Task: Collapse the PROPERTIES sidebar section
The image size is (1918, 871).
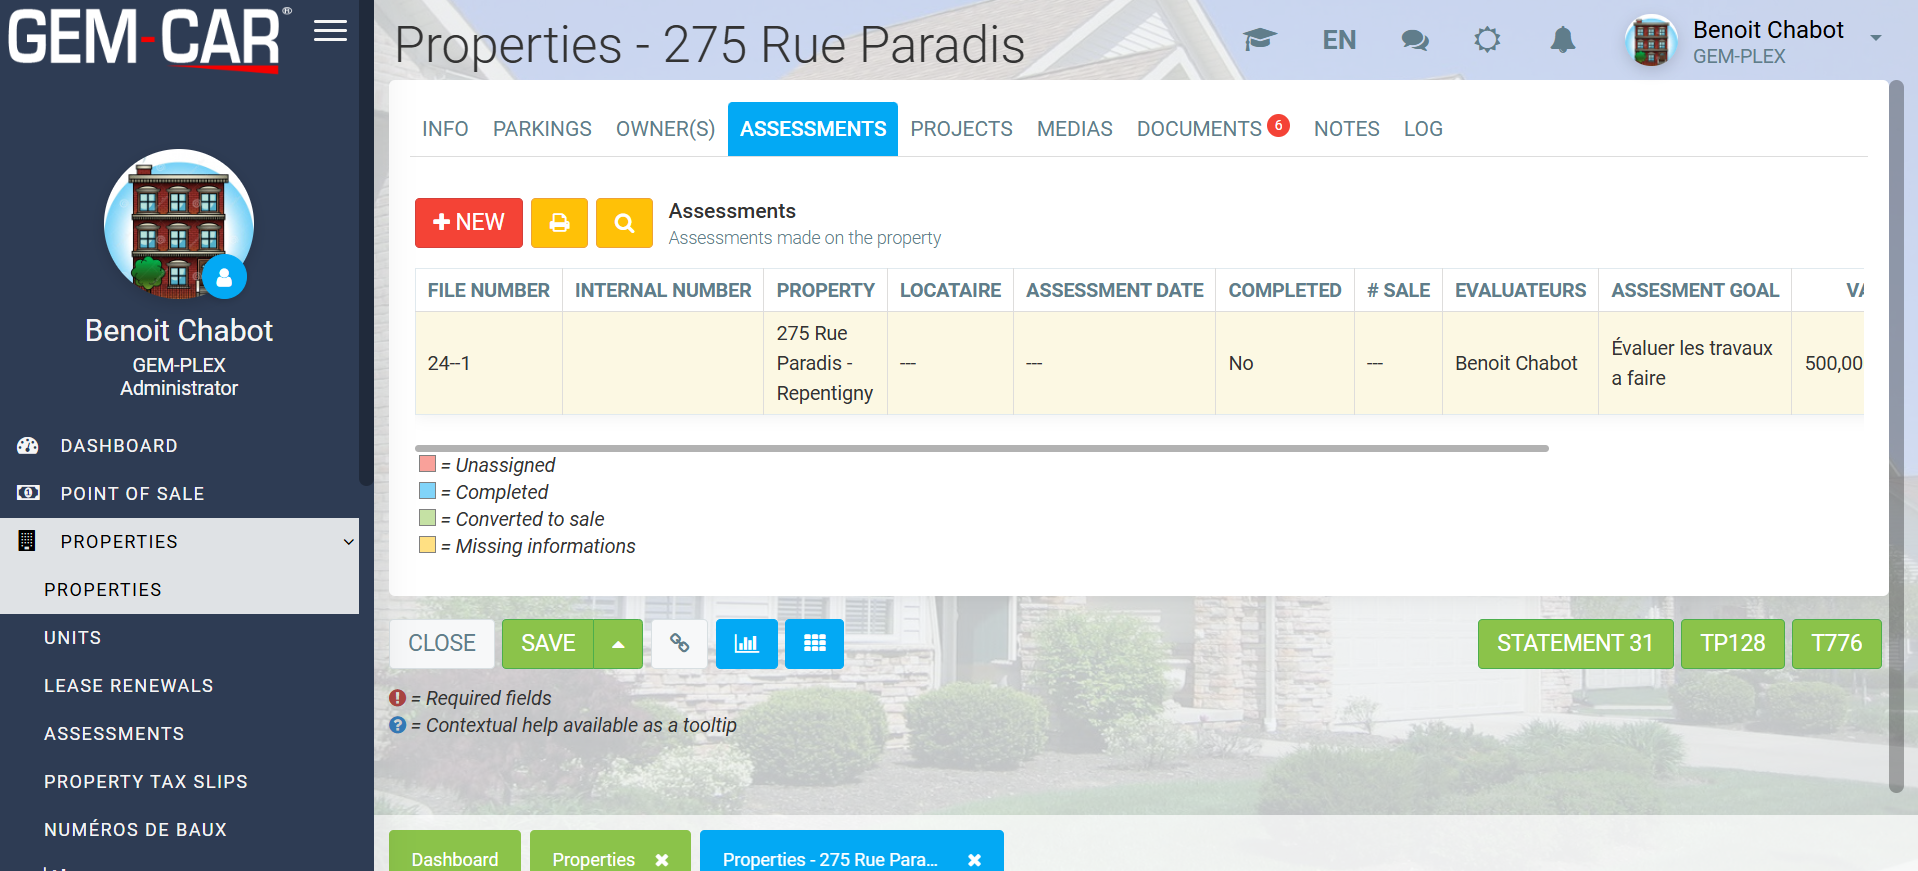Action: (x=348, y=542)
